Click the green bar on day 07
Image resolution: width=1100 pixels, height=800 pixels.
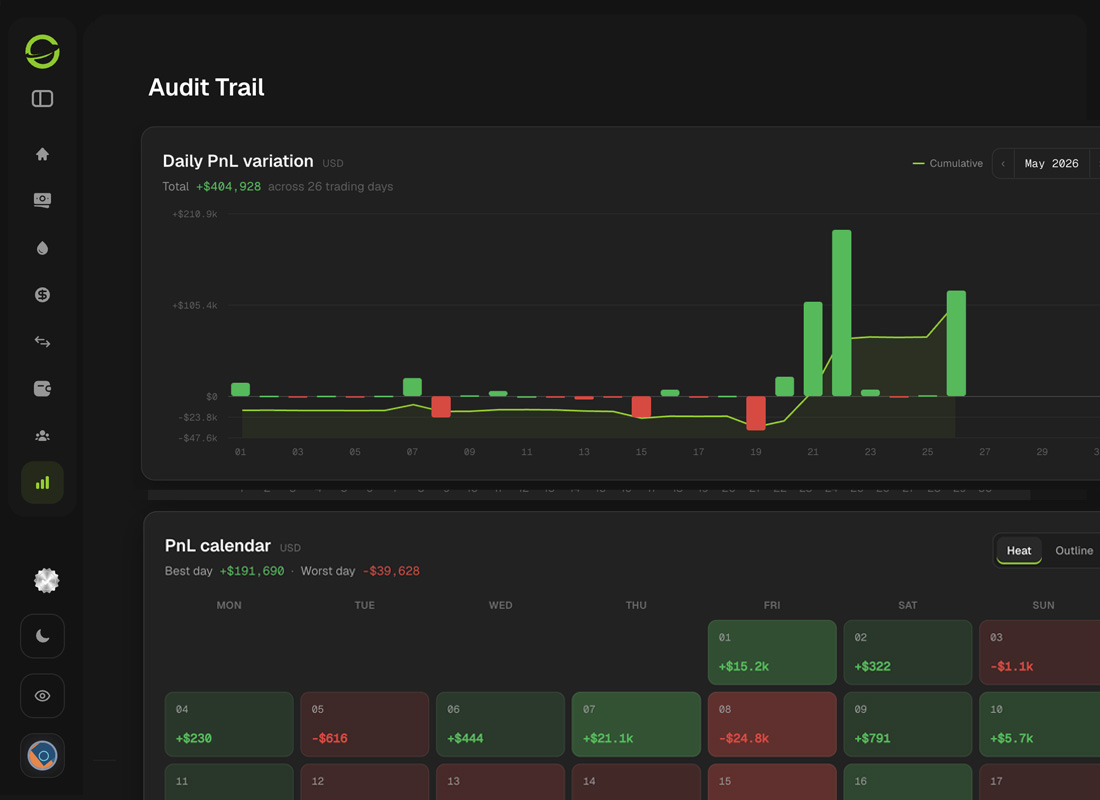412,387
